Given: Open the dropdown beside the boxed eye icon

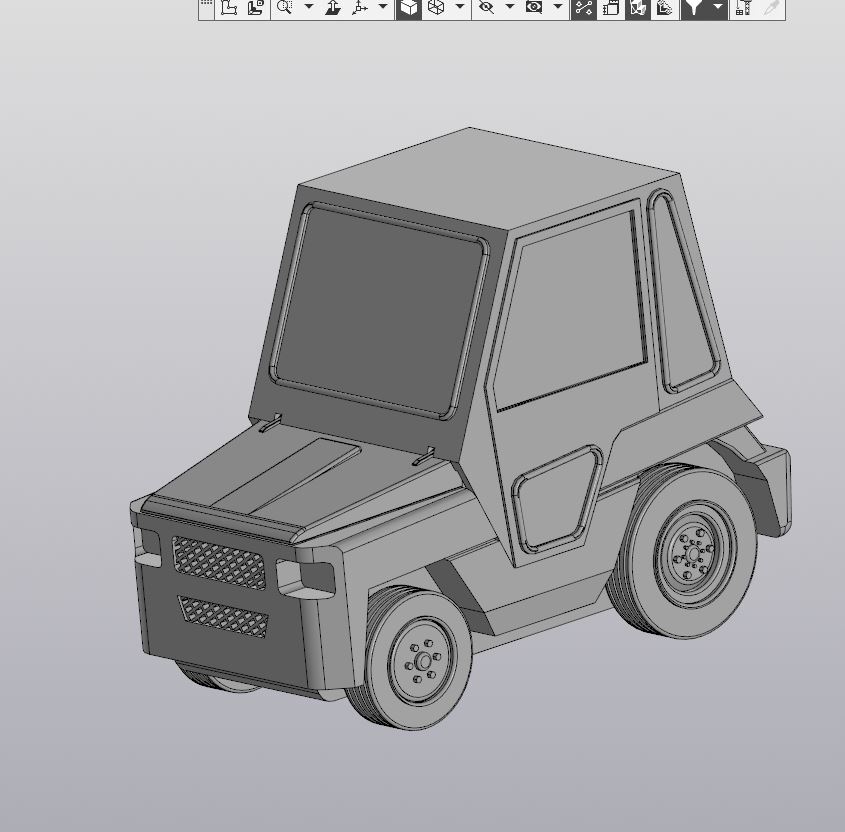Looking at the screenshot, I should pyautogui.click(x=557, y=8).
